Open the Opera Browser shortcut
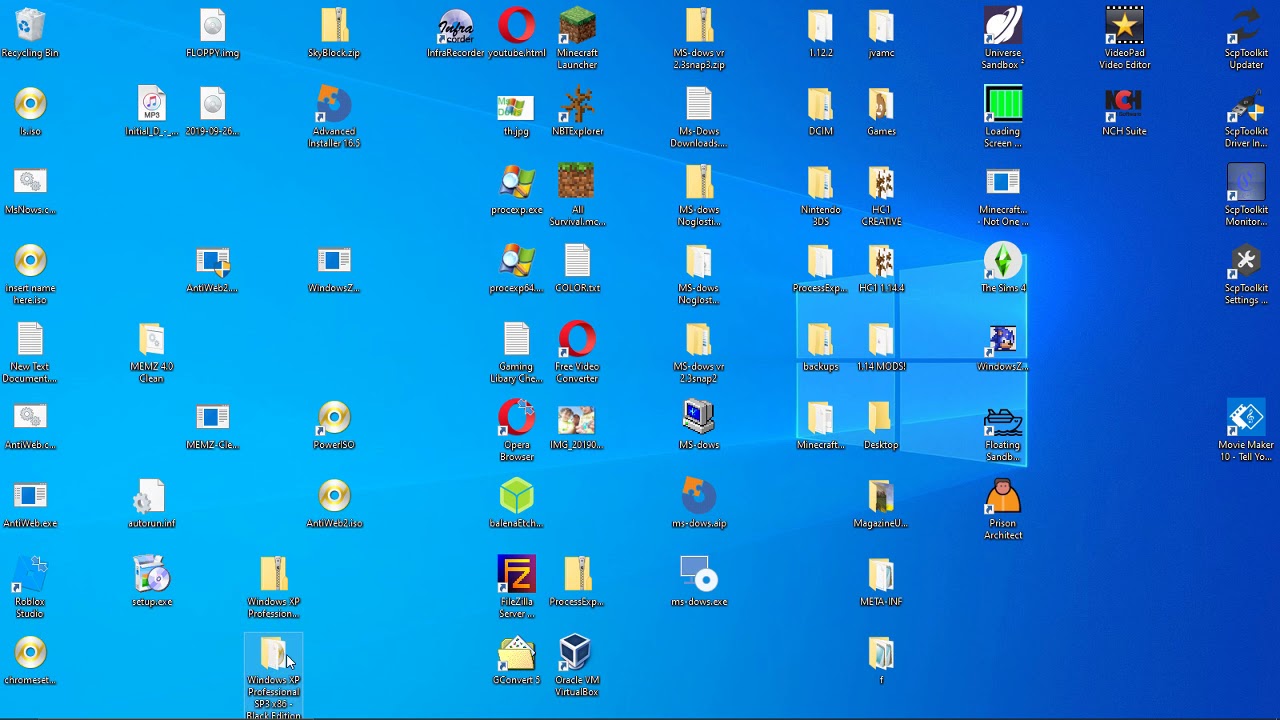1280x720 pixels. (x=517, y=418)
